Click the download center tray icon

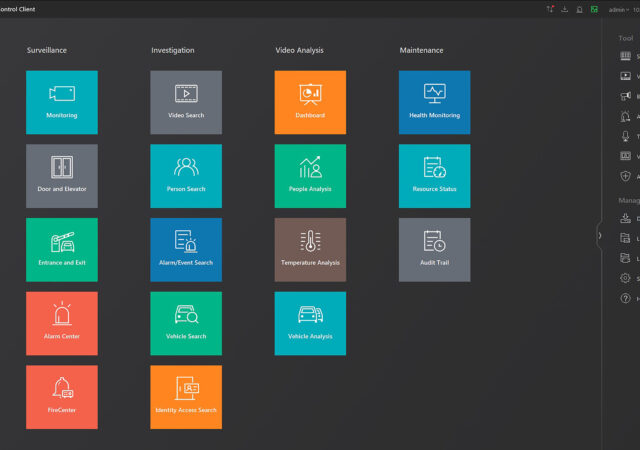[625, 218]
